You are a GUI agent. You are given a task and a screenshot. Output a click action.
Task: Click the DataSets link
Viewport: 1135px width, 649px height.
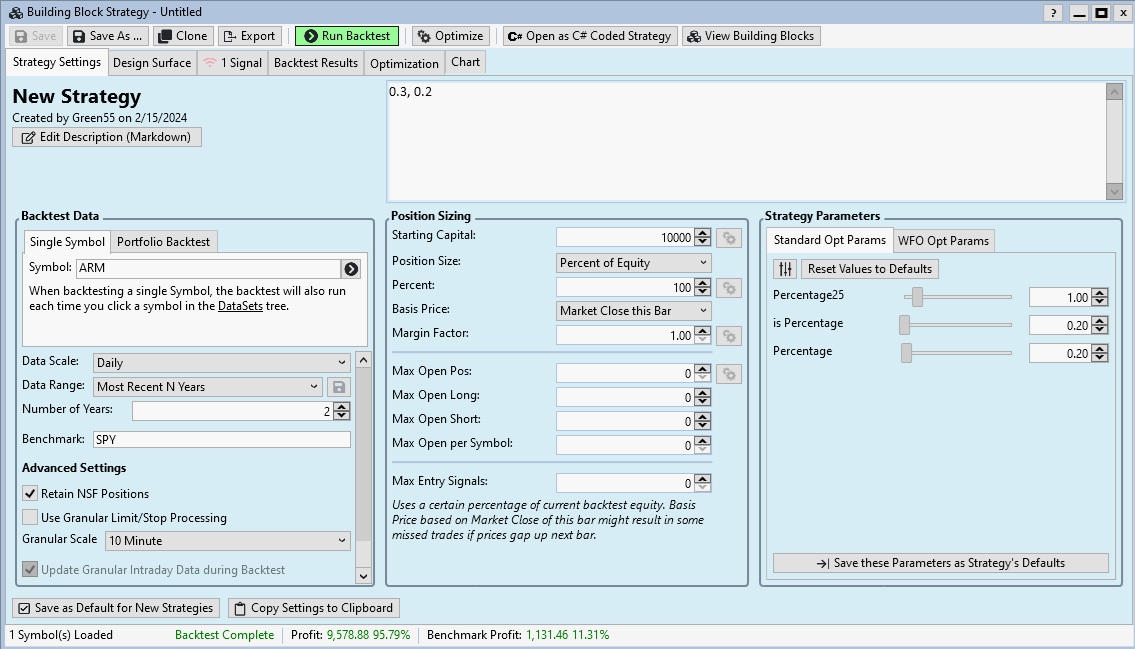point(240,306)
